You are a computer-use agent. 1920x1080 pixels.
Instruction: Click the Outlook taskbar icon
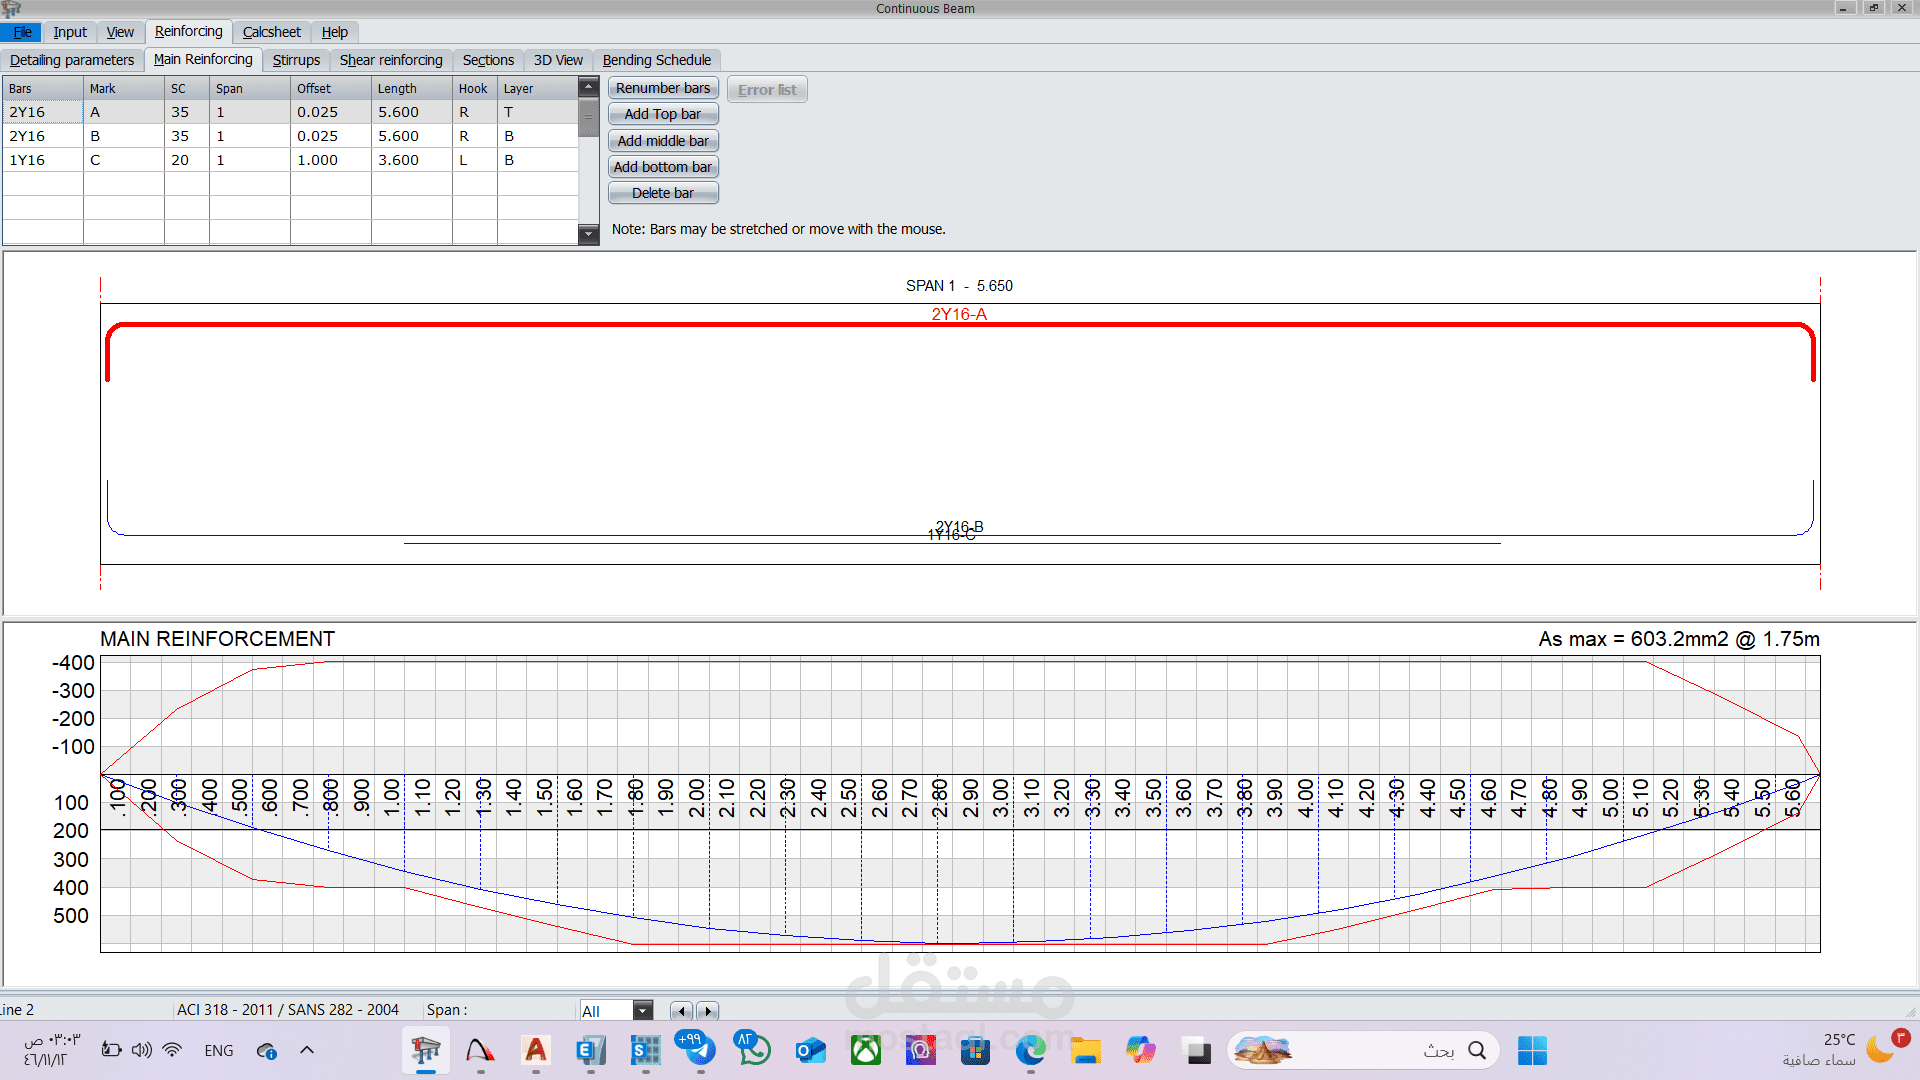[x=810, y=1050]
